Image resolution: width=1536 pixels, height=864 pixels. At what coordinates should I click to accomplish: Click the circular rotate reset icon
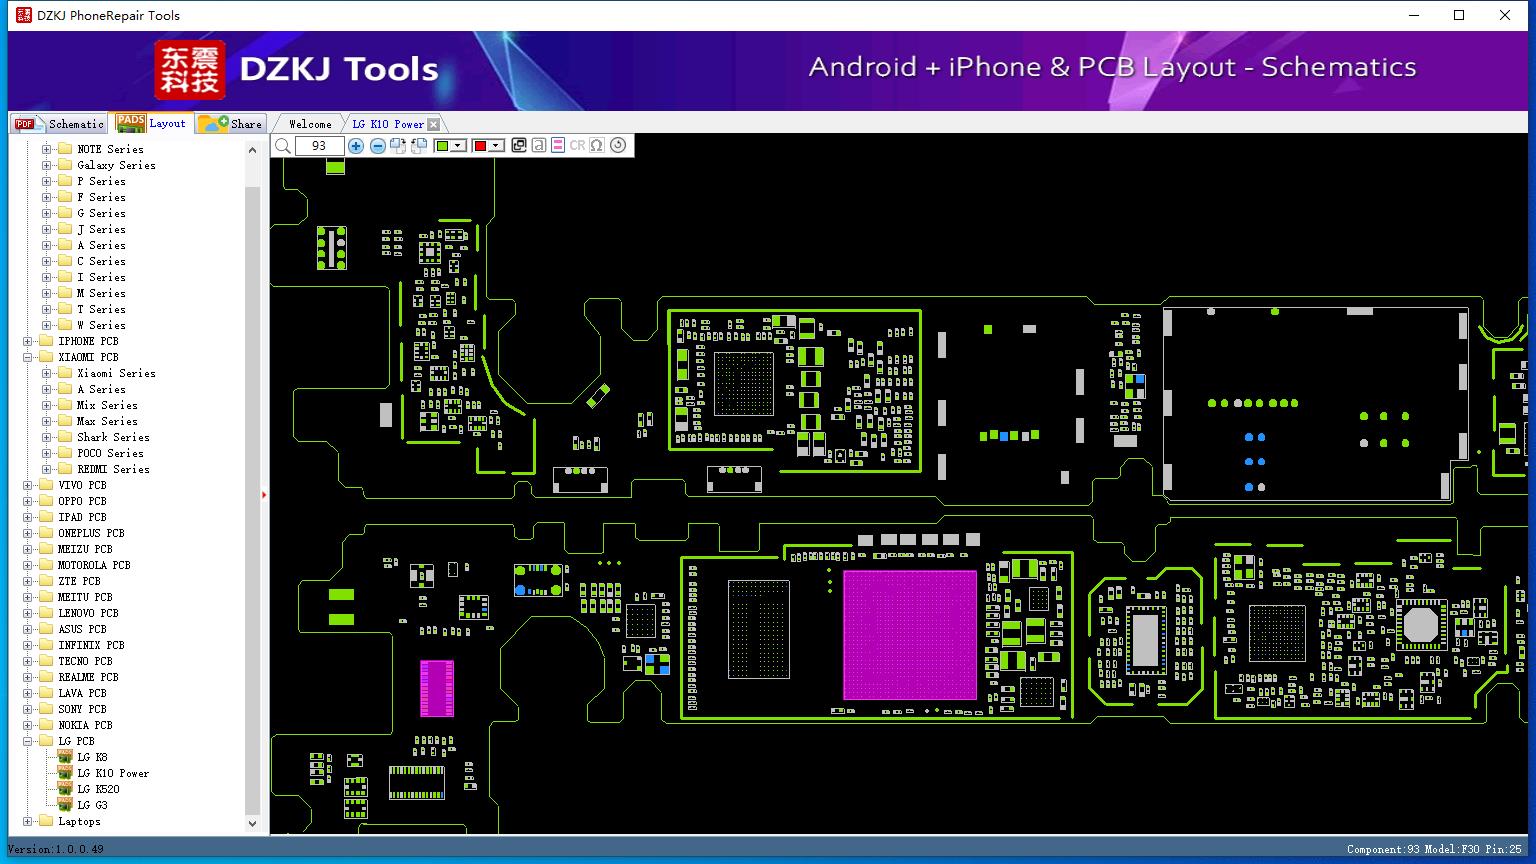(x=618, y=145)
